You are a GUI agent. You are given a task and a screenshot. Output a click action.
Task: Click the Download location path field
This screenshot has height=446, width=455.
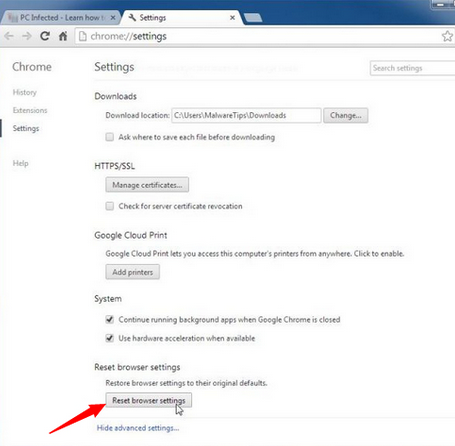pyautogui.click(x=246, y=115)
